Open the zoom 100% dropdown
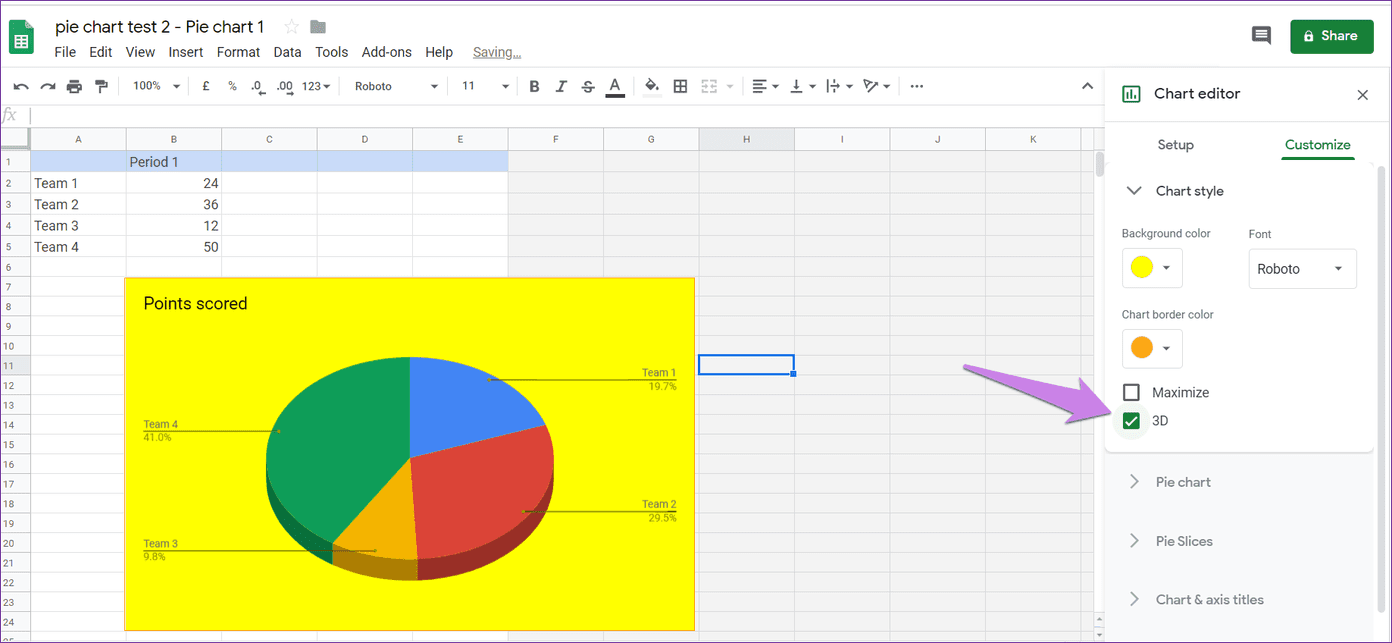The image size is (1392, 643). point(156,87)
